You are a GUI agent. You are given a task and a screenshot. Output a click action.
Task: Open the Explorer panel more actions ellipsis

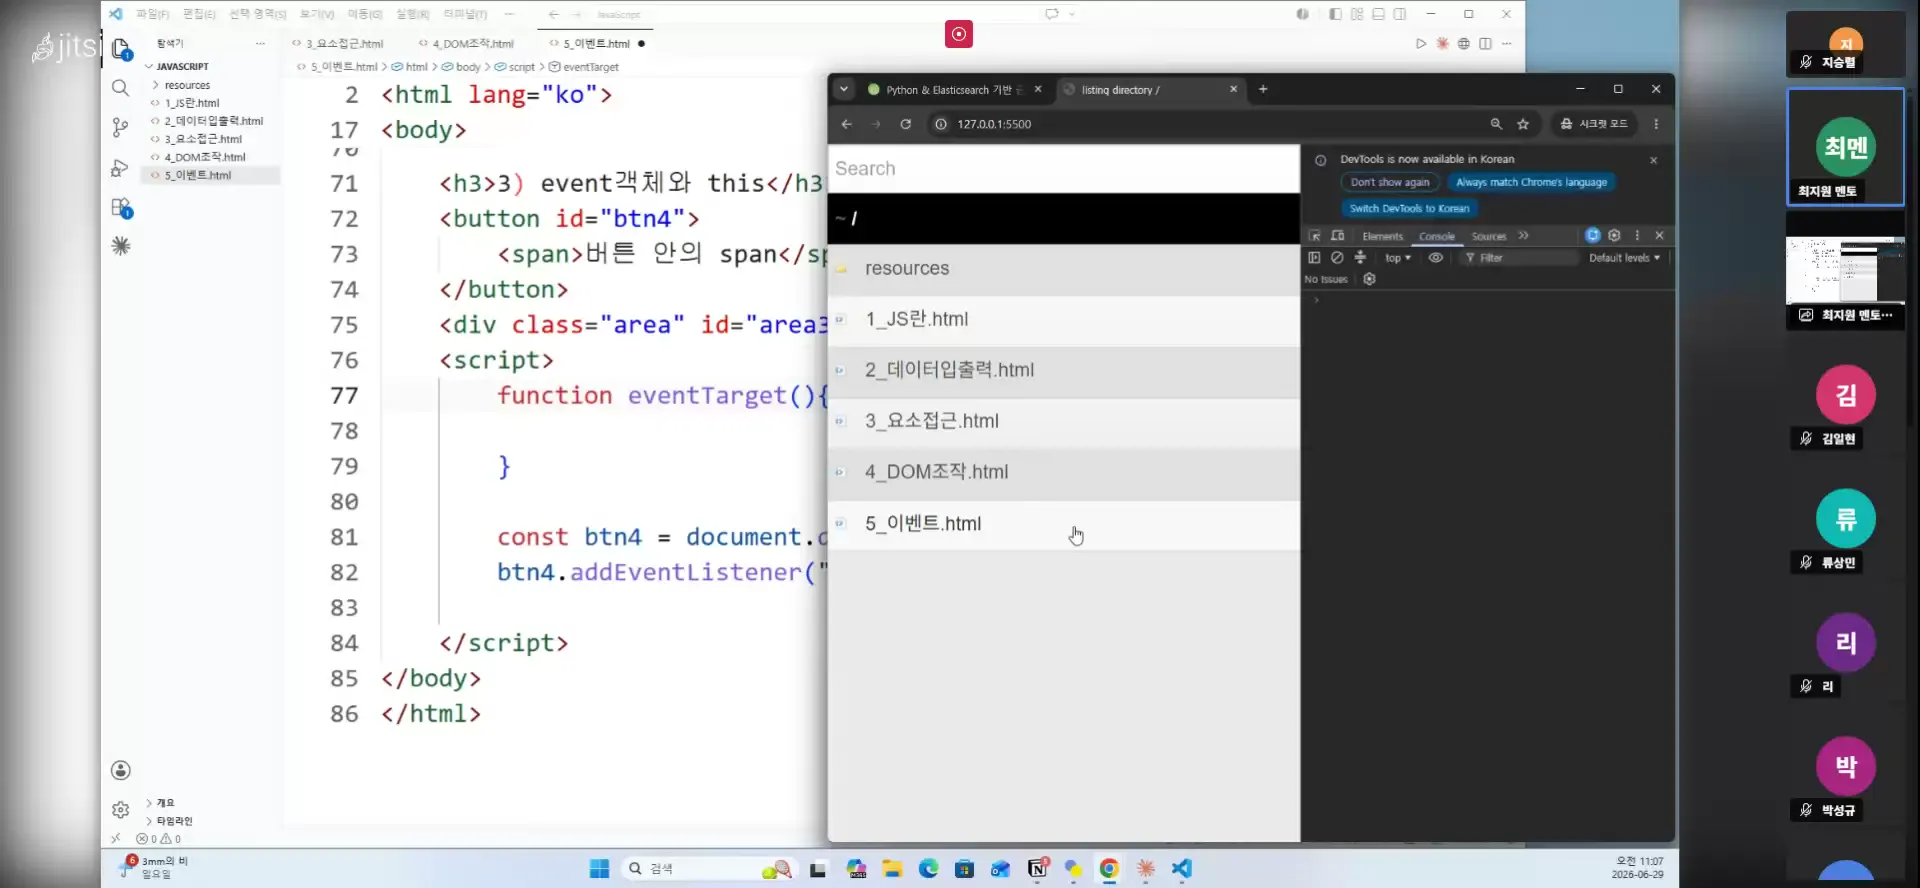[260, 44]
